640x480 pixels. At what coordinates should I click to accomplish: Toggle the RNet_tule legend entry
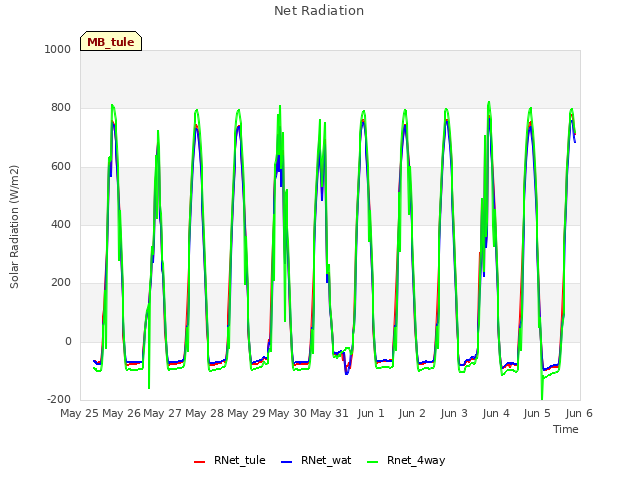click(x=230, y=460)
